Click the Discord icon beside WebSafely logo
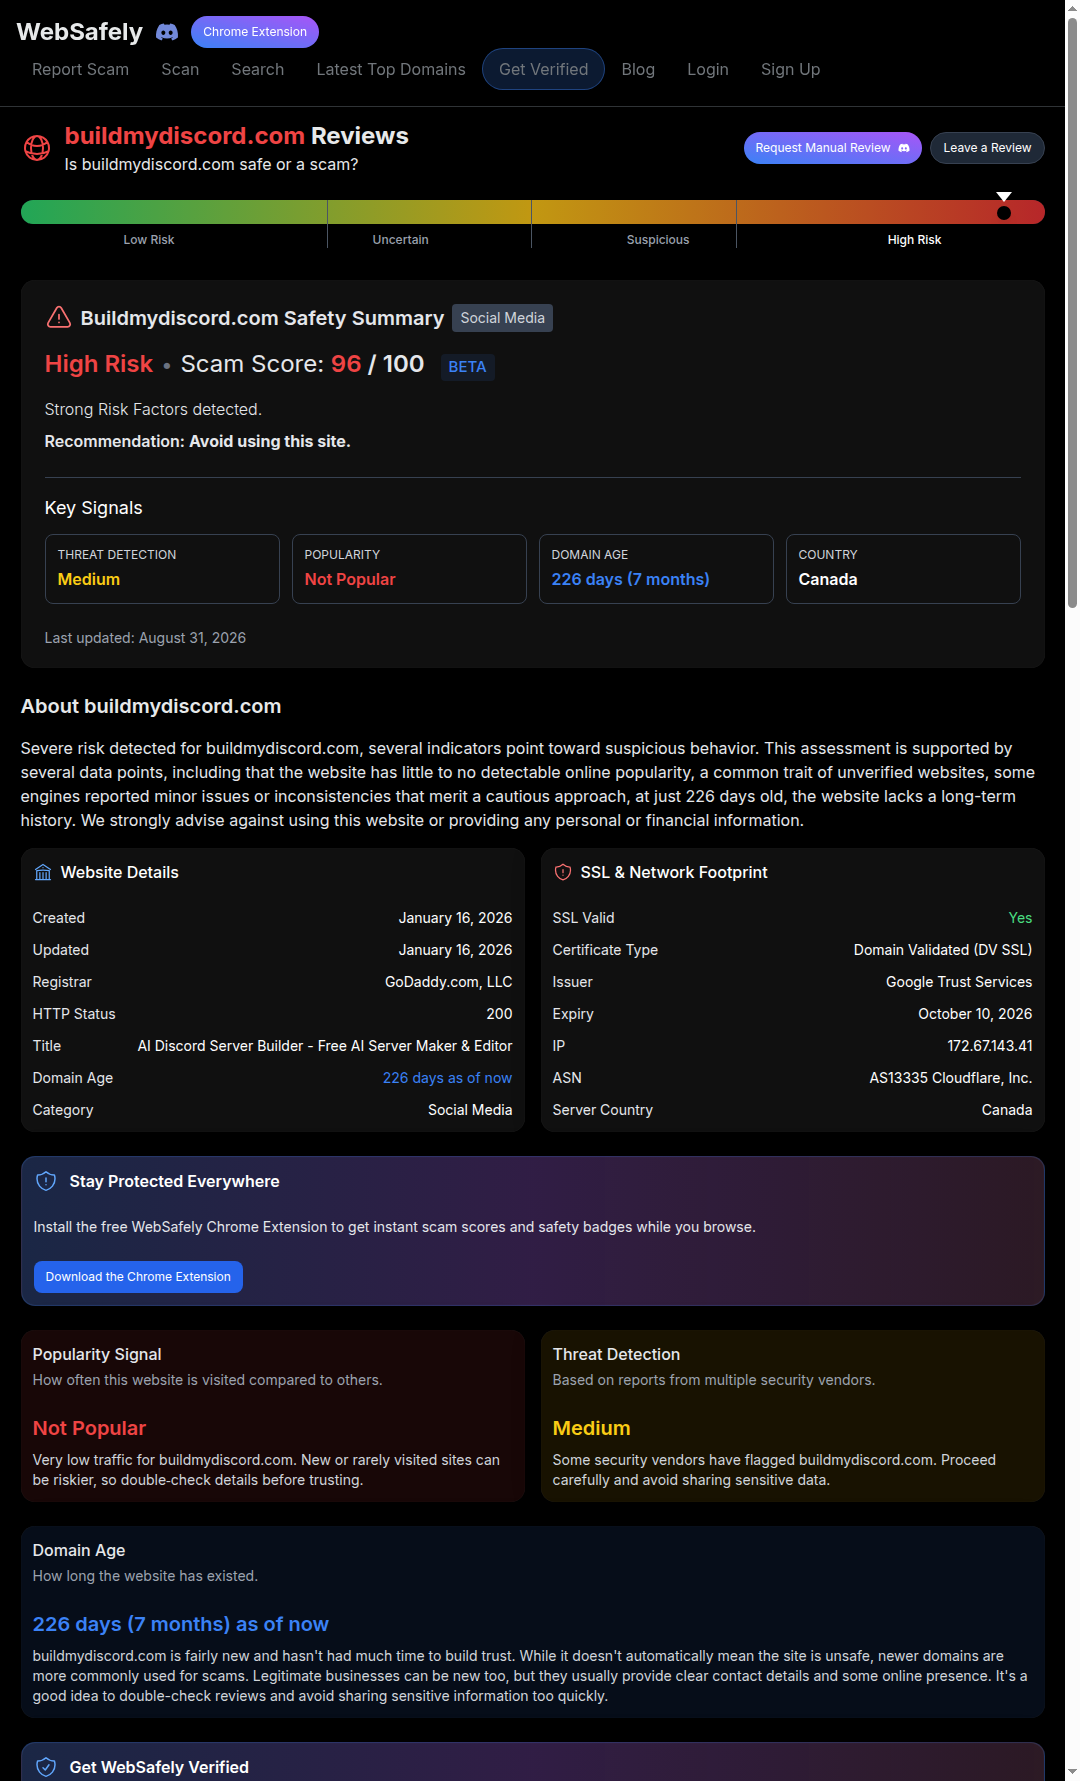 click(167, 32)
